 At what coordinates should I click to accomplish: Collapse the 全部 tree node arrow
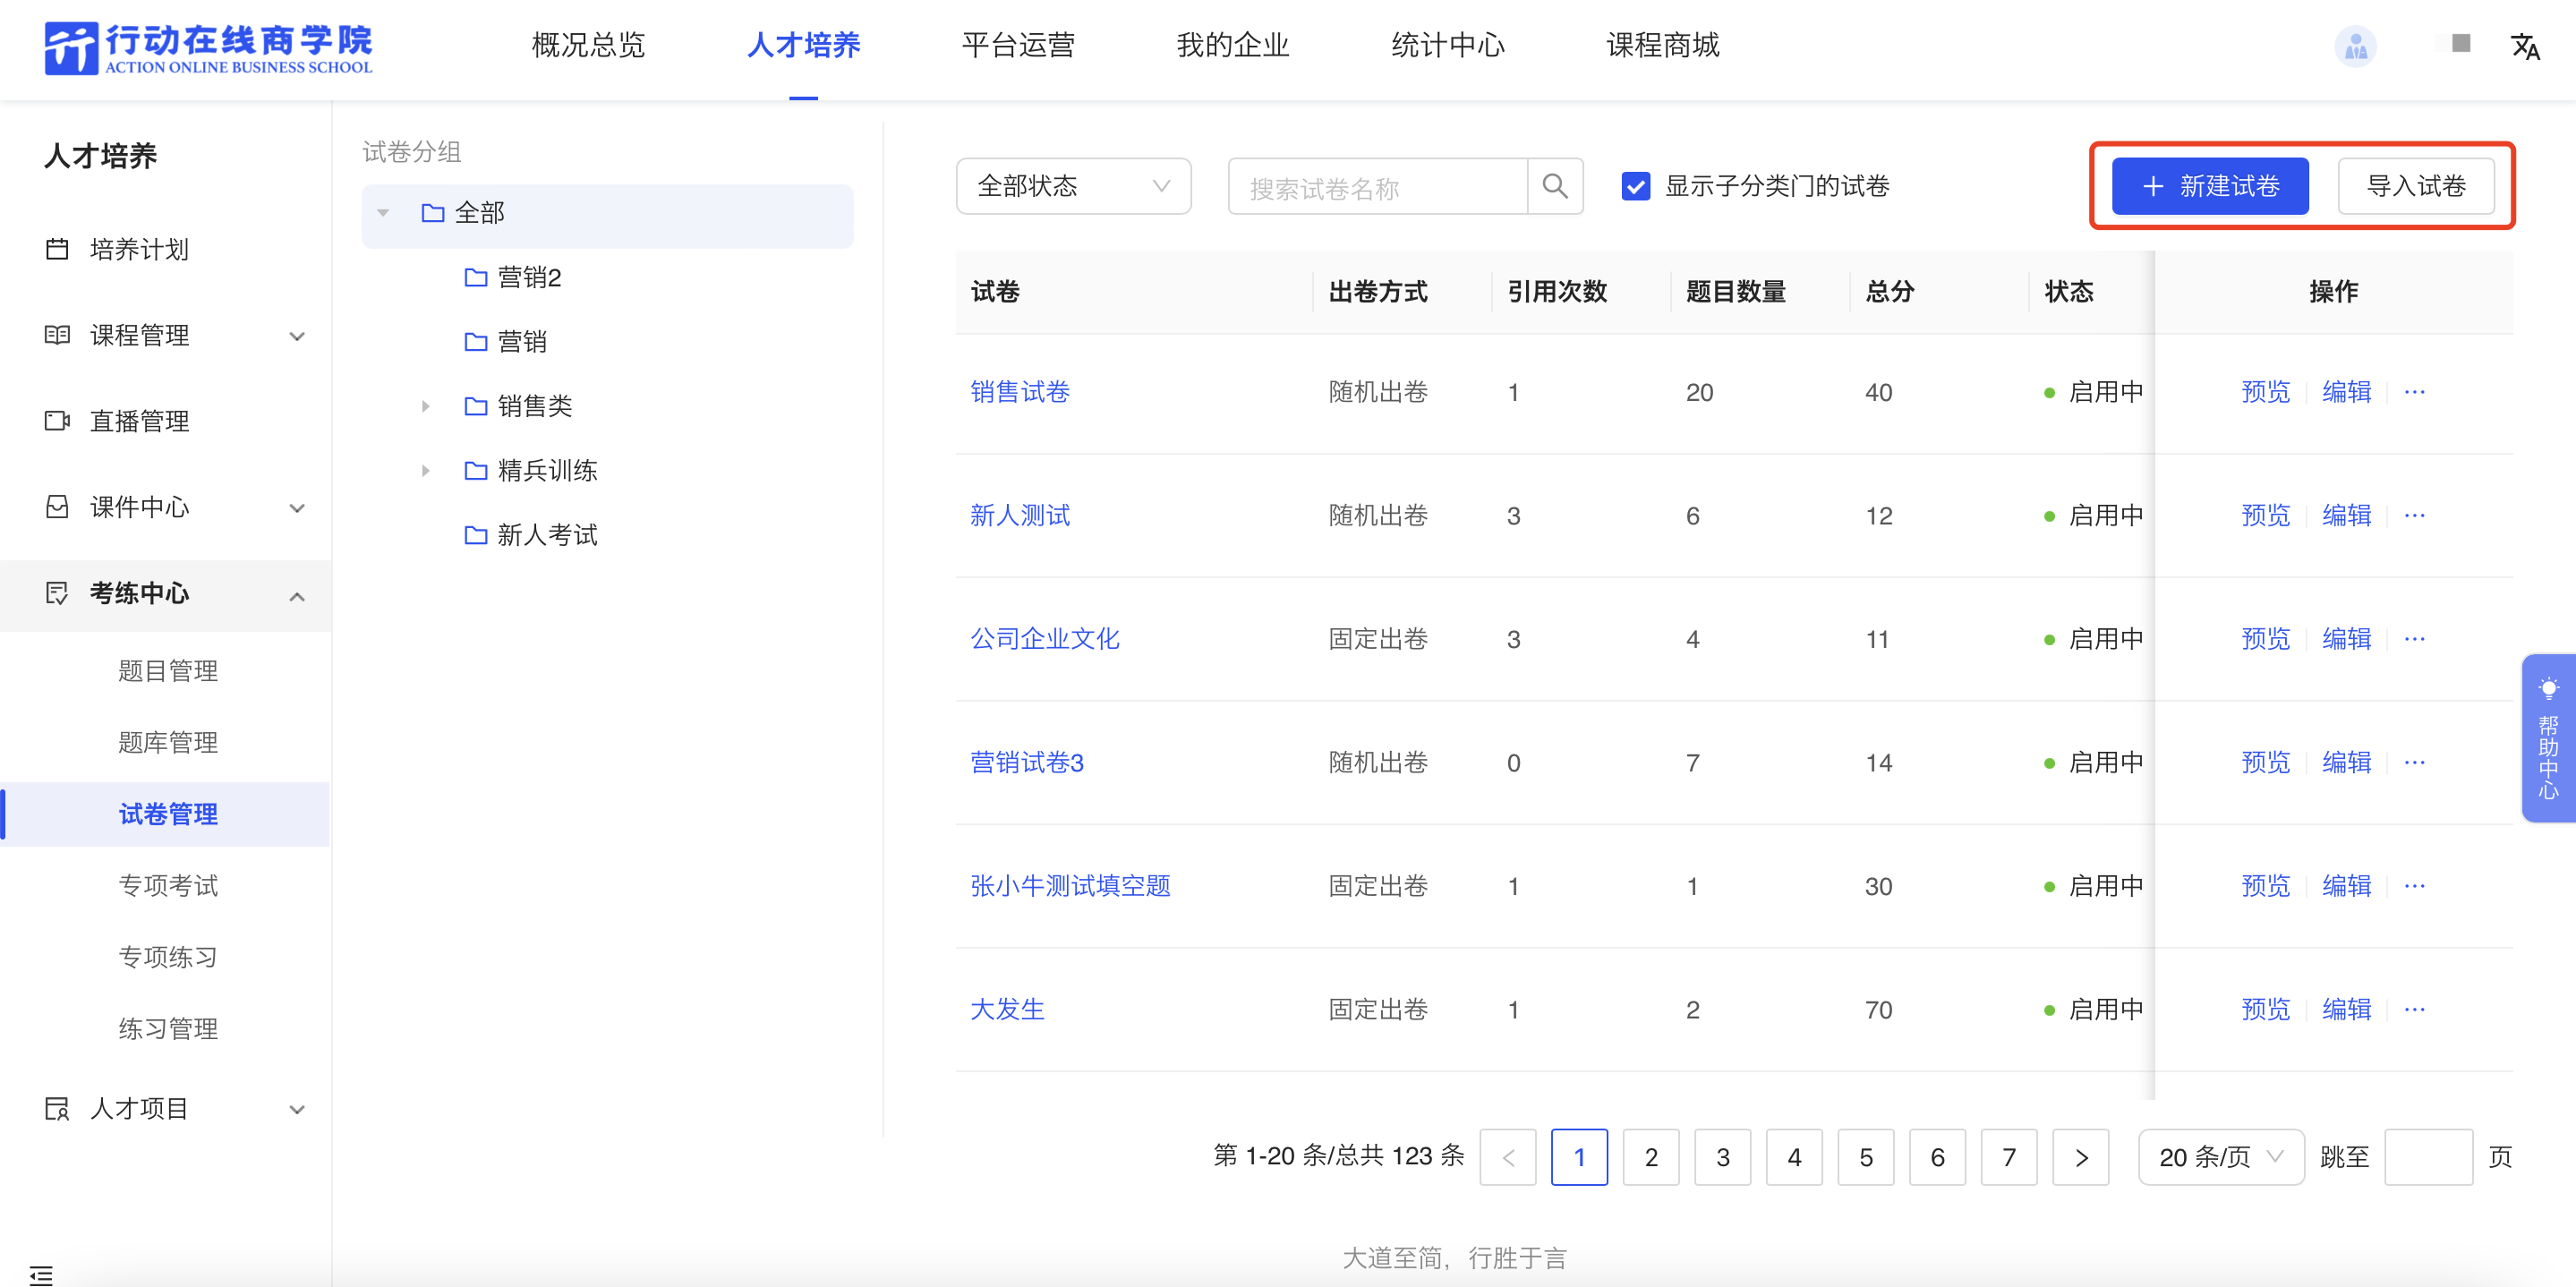pos(383,212)
